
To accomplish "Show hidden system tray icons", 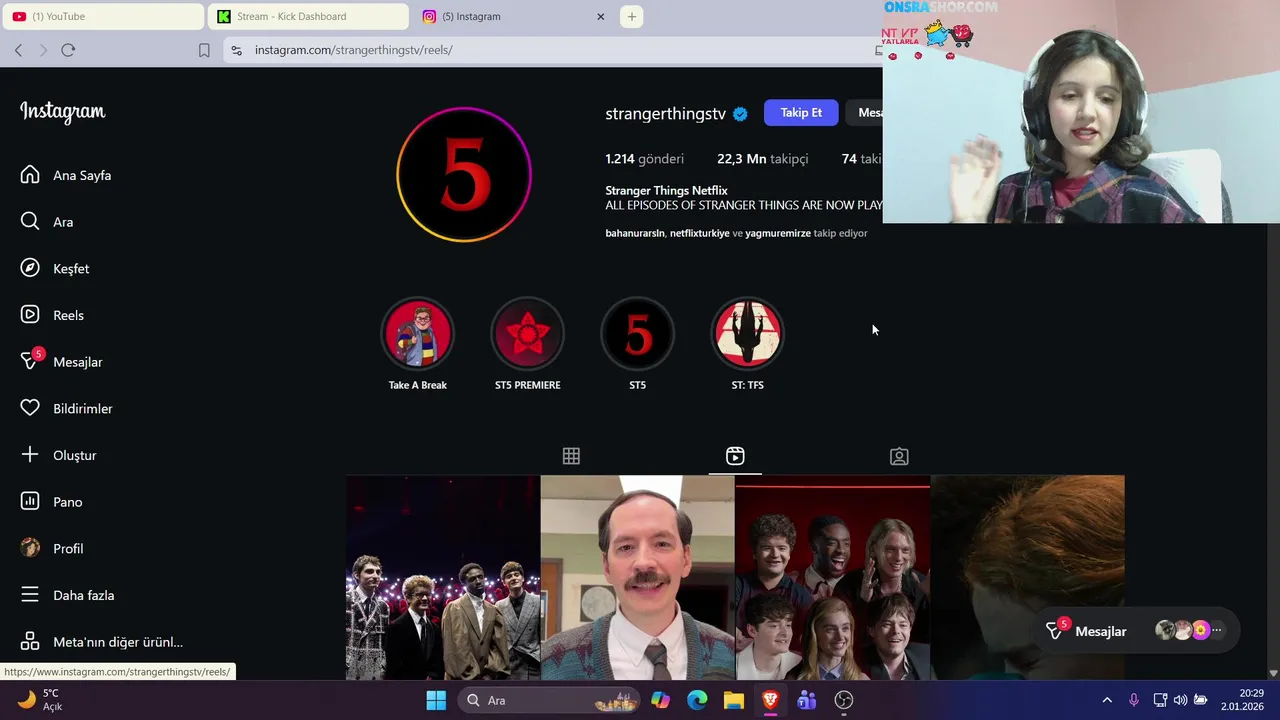I will click(1107, 700).
